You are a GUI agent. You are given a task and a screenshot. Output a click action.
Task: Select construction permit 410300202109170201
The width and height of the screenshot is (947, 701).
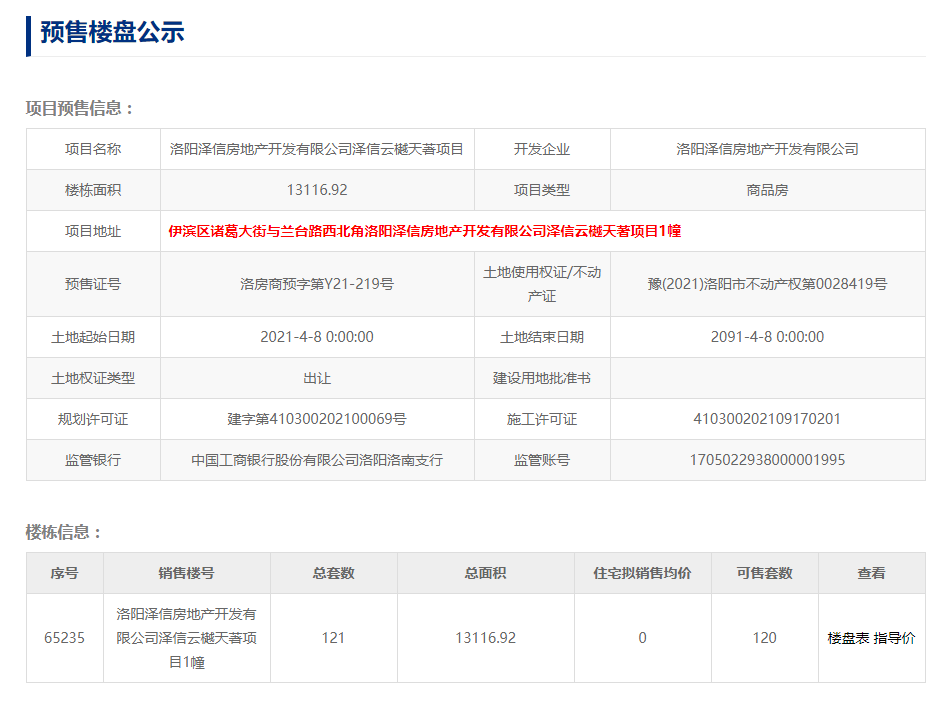pos(768,419)
